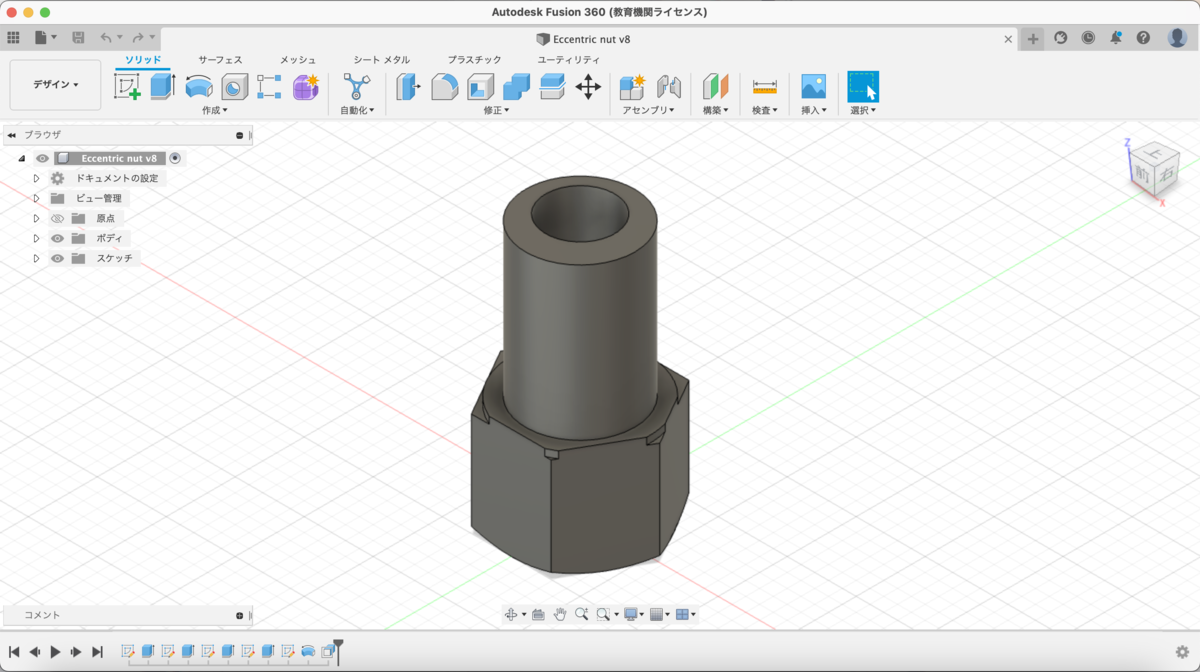Switch to the サーフェス tab
This screenshot has width=1200, height=672.
(220, 60)
